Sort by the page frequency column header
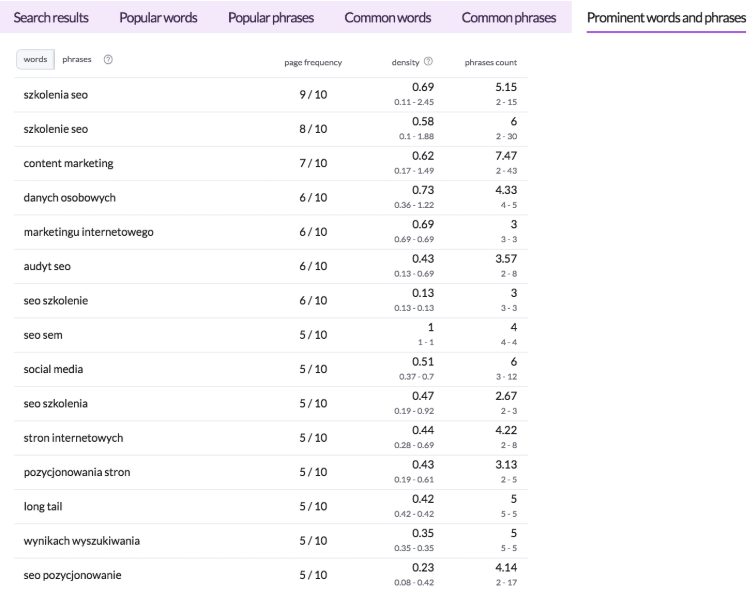This screenshot has height=604, width=752. pyautogui.click(x=313, y=62)
